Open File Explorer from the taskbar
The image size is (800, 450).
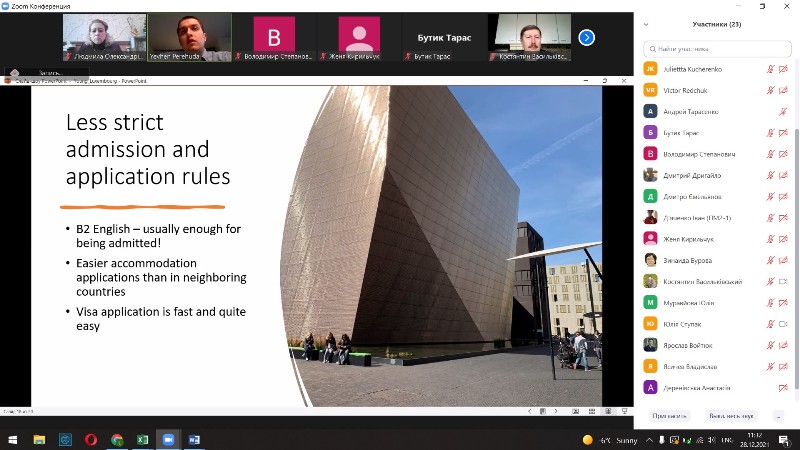click(x=40, y=439)
